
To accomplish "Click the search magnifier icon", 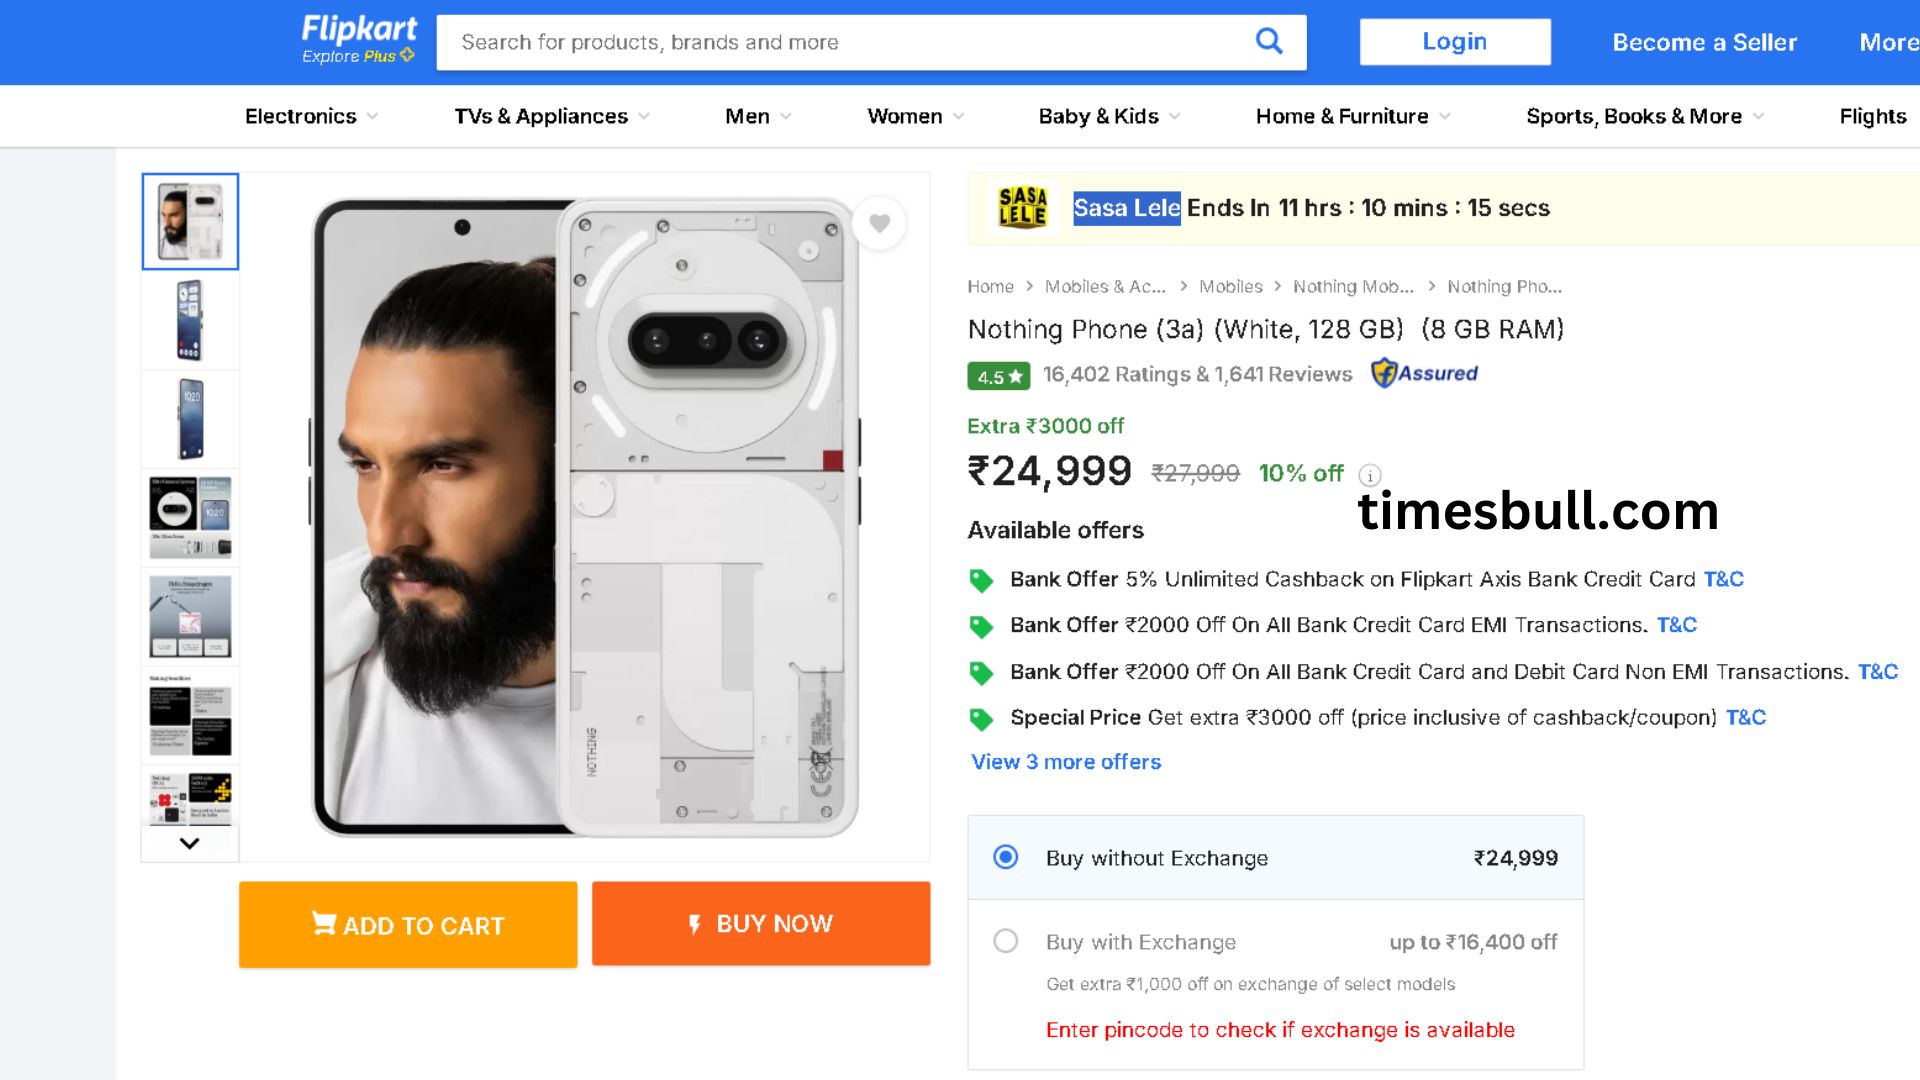I will click(1268, 41).
